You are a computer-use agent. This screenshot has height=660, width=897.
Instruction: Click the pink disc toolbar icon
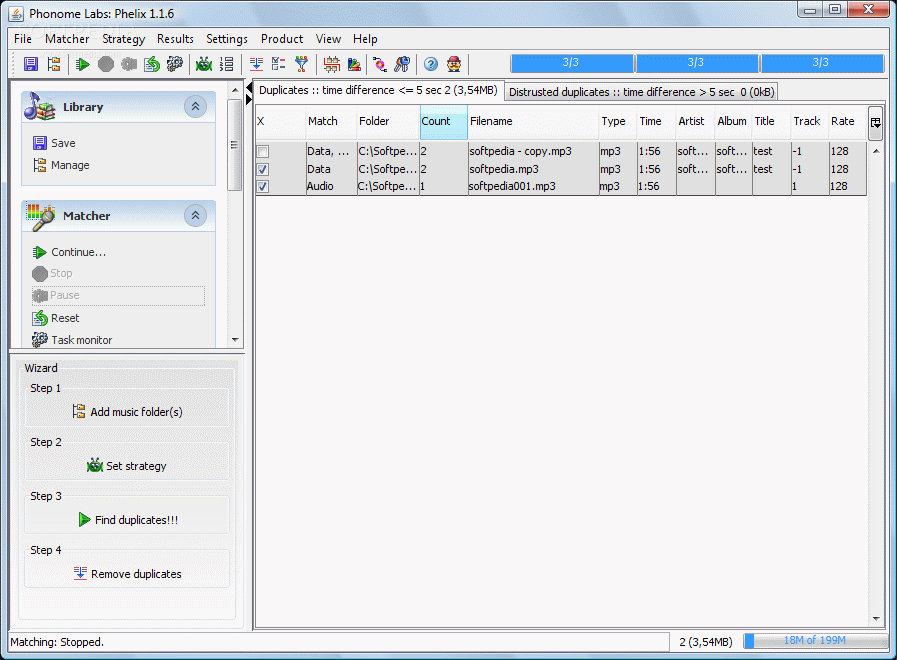(380, 64)
